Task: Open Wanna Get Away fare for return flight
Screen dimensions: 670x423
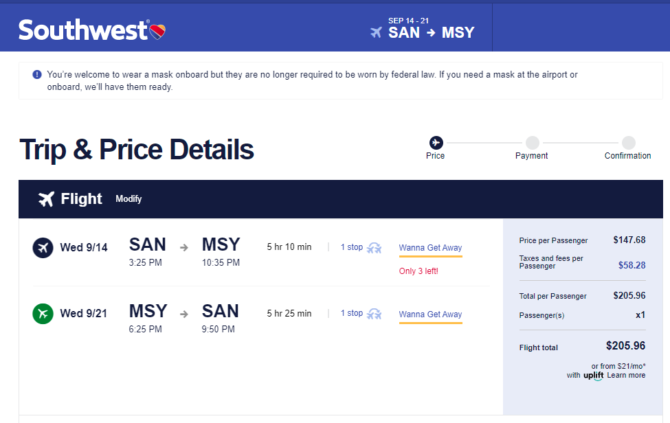Action: coord(430,314)
